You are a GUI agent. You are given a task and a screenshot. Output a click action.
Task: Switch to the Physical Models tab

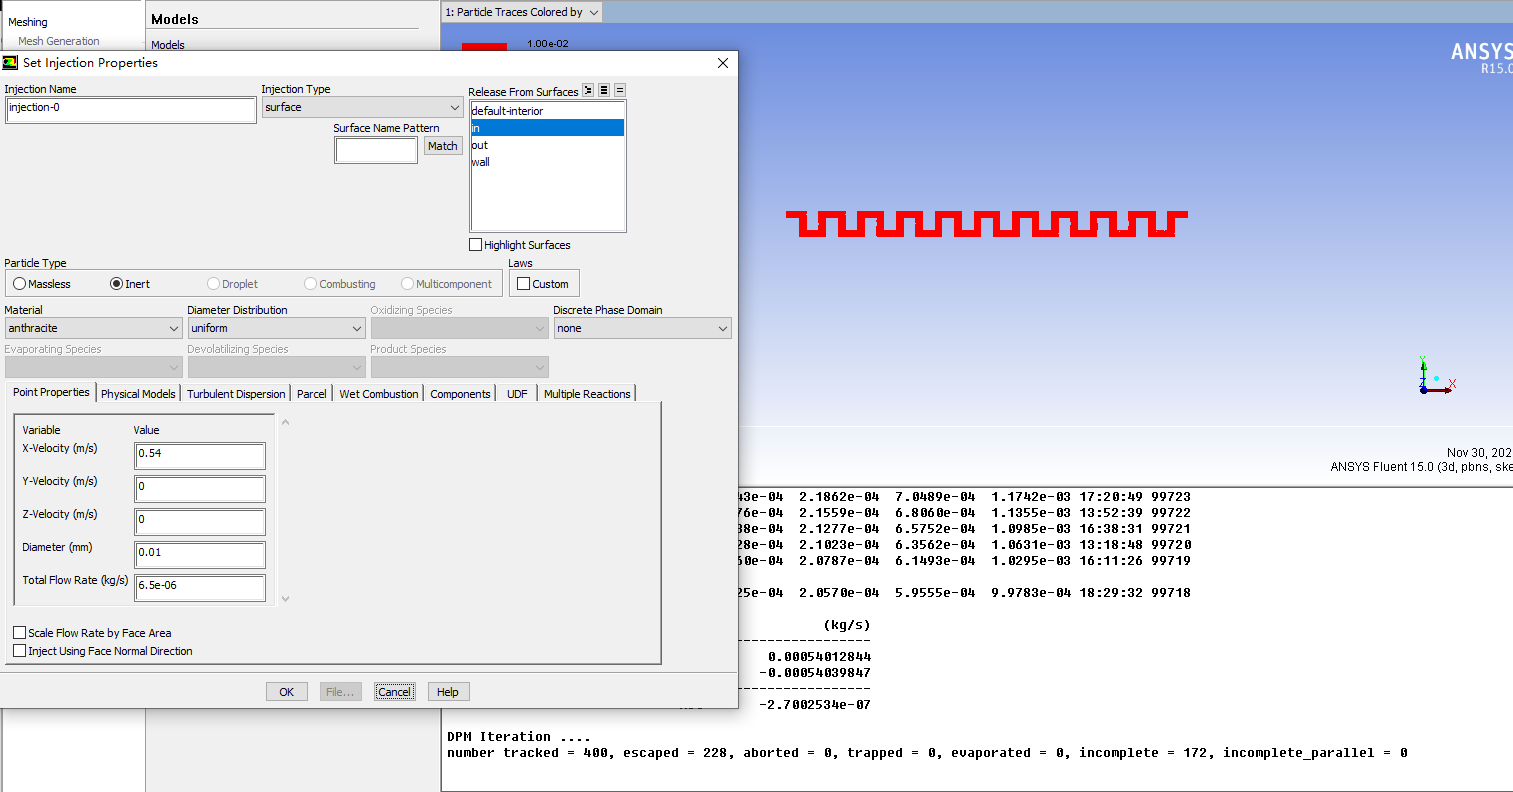(138, 394)
